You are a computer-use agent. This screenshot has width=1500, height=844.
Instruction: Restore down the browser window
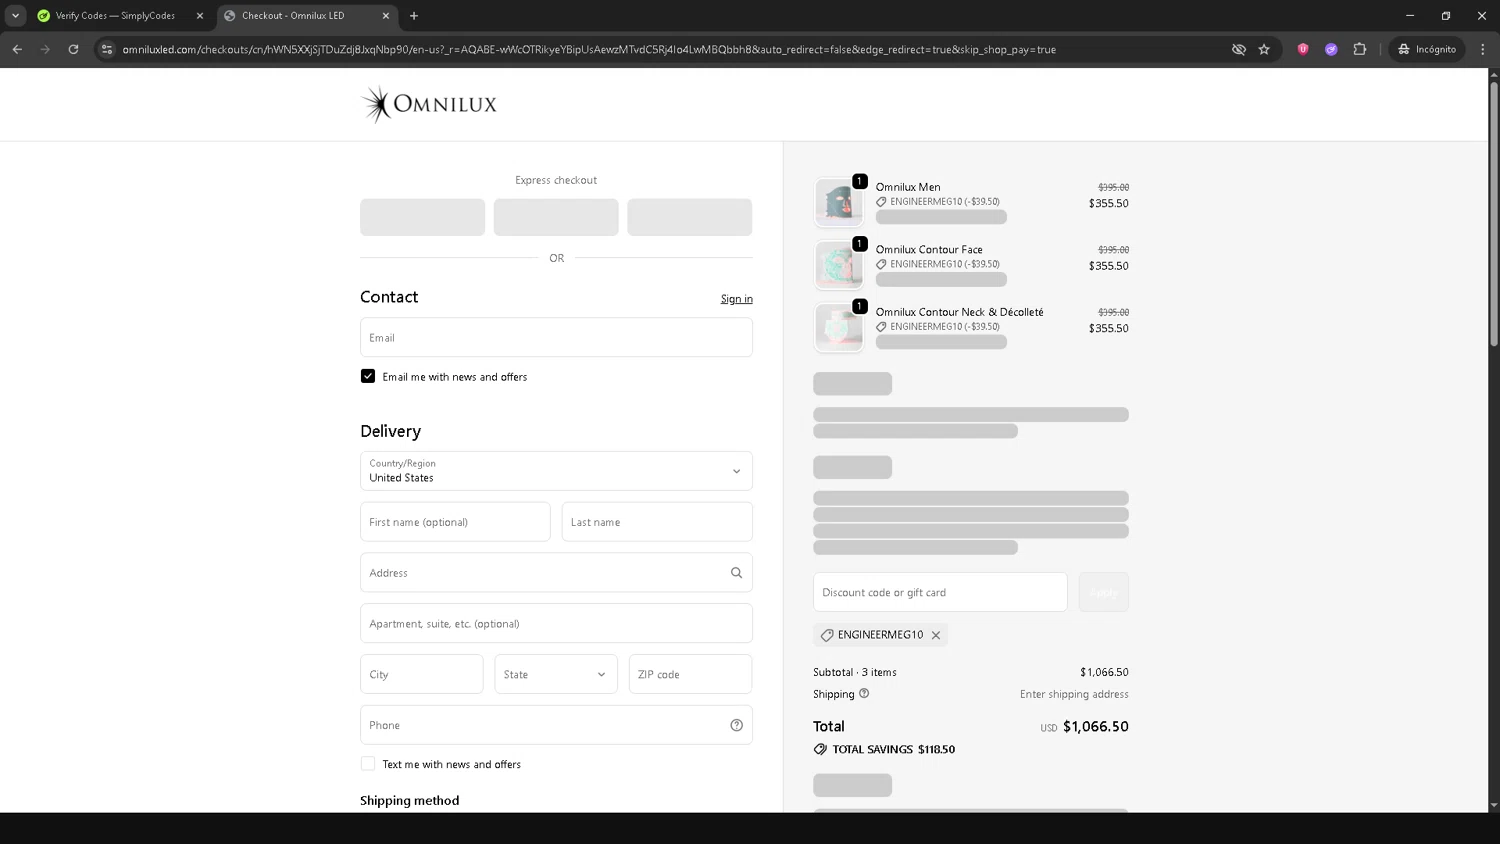point(1446,16)
